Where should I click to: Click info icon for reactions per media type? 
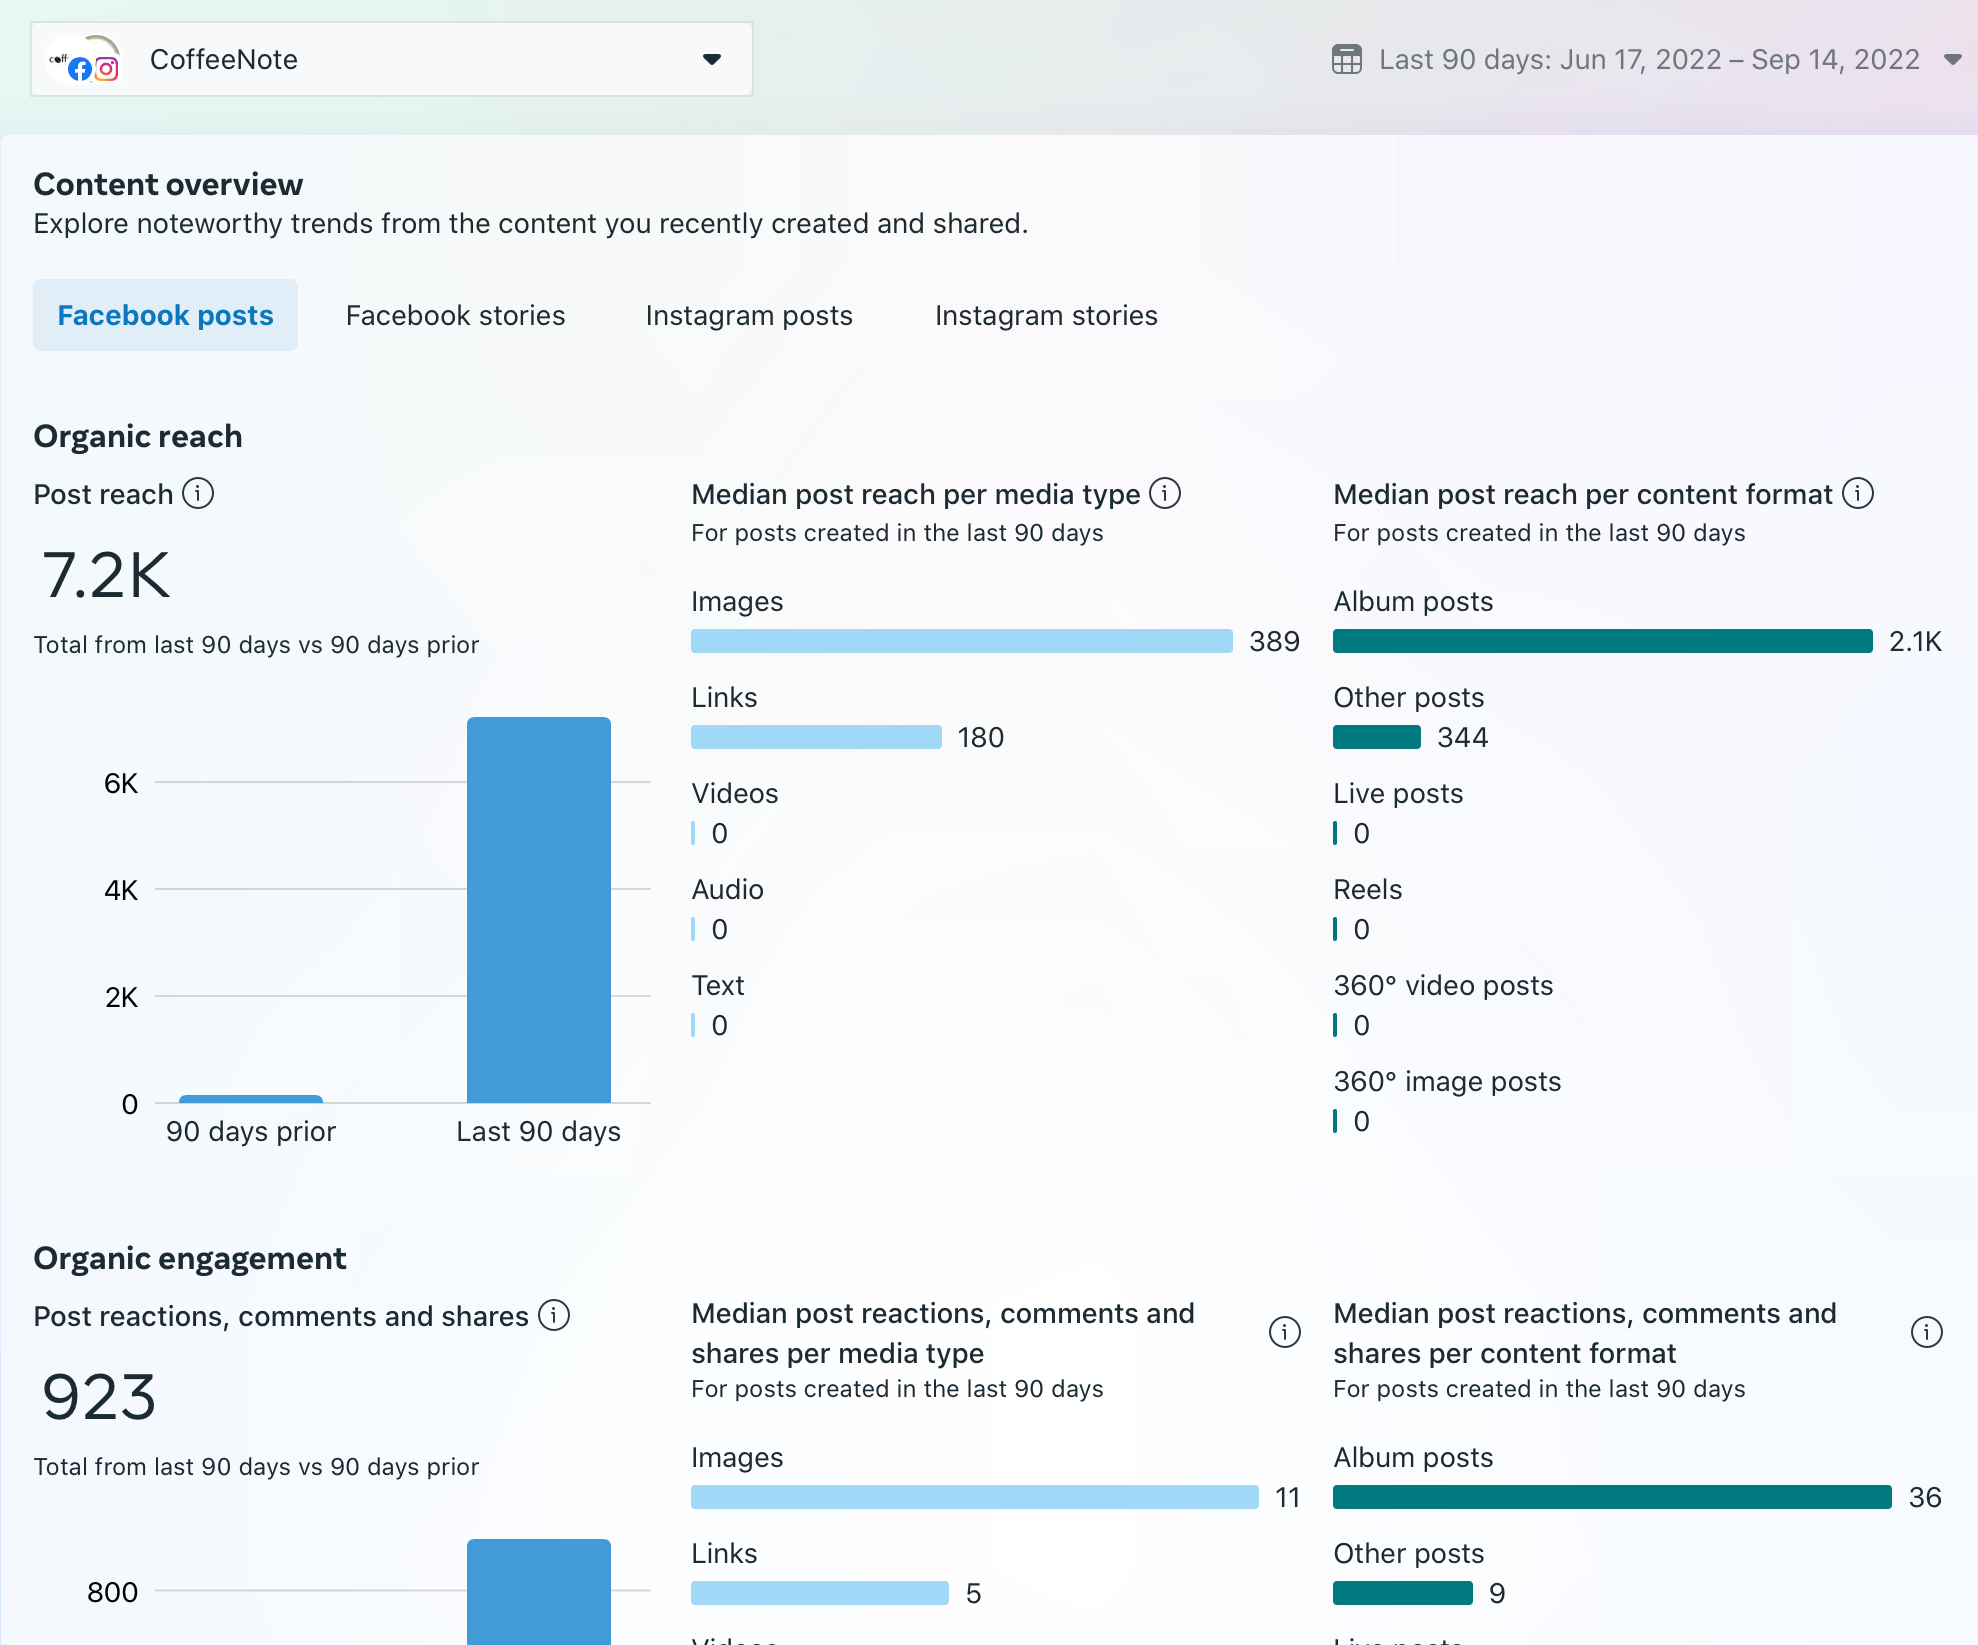(1285, 1332)
